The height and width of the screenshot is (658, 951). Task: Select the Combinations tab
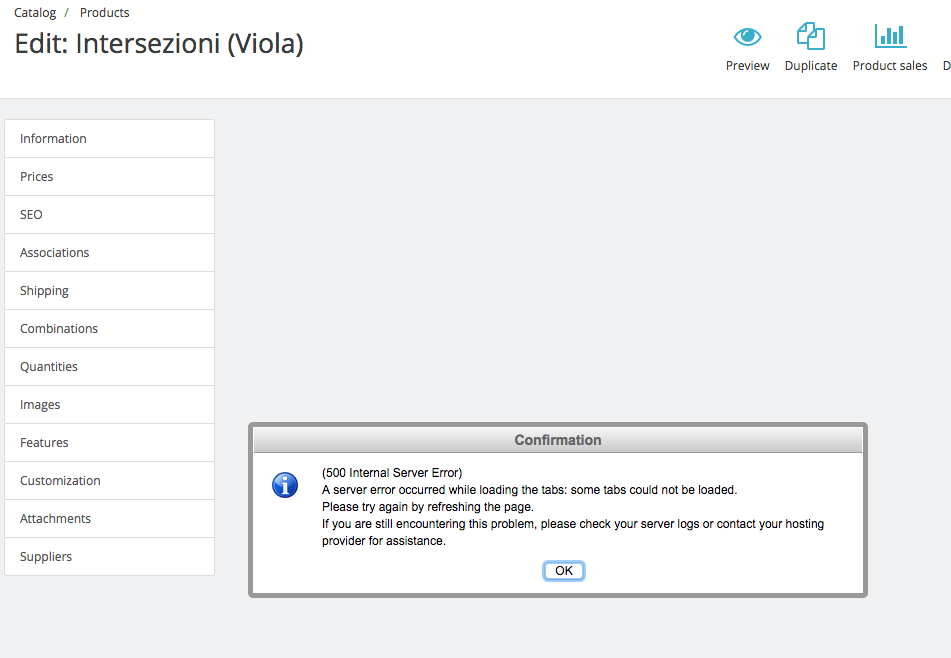pyautogui.click(x=110, y=329)
